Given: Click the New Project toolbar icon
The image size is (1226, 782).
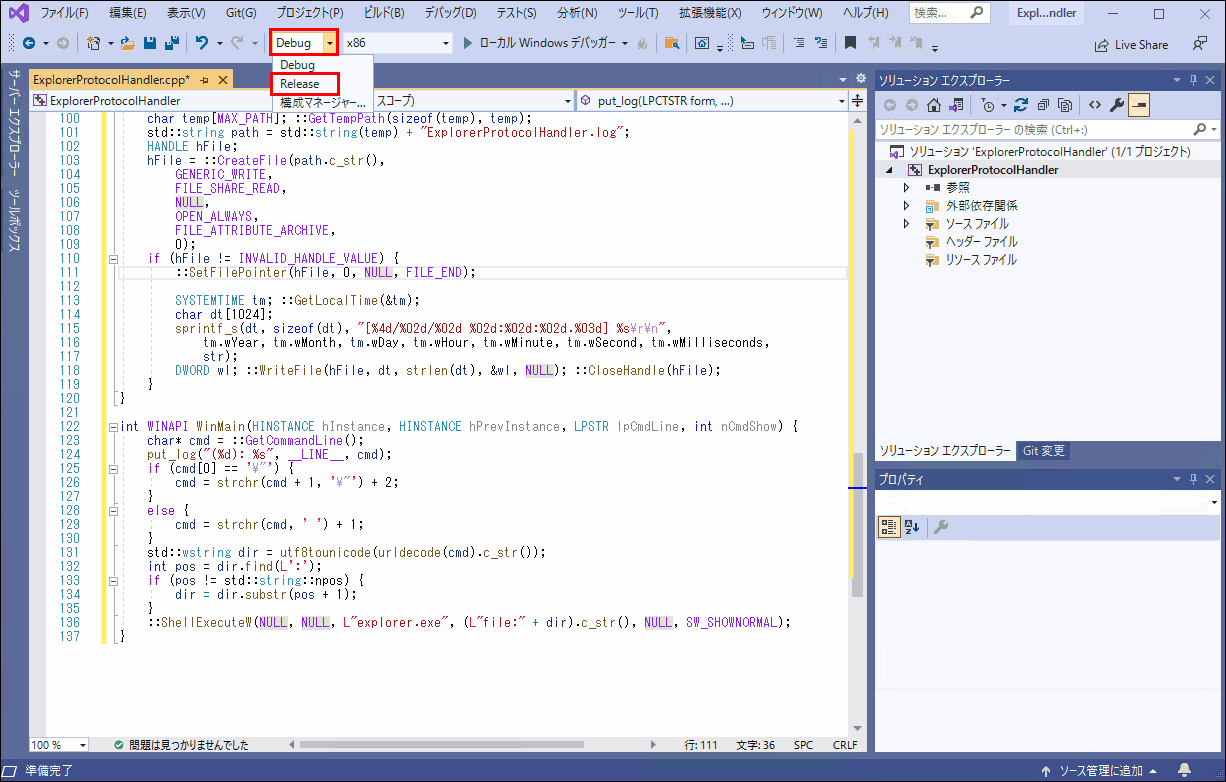Looking at the screenshot, I should [93, 44].
